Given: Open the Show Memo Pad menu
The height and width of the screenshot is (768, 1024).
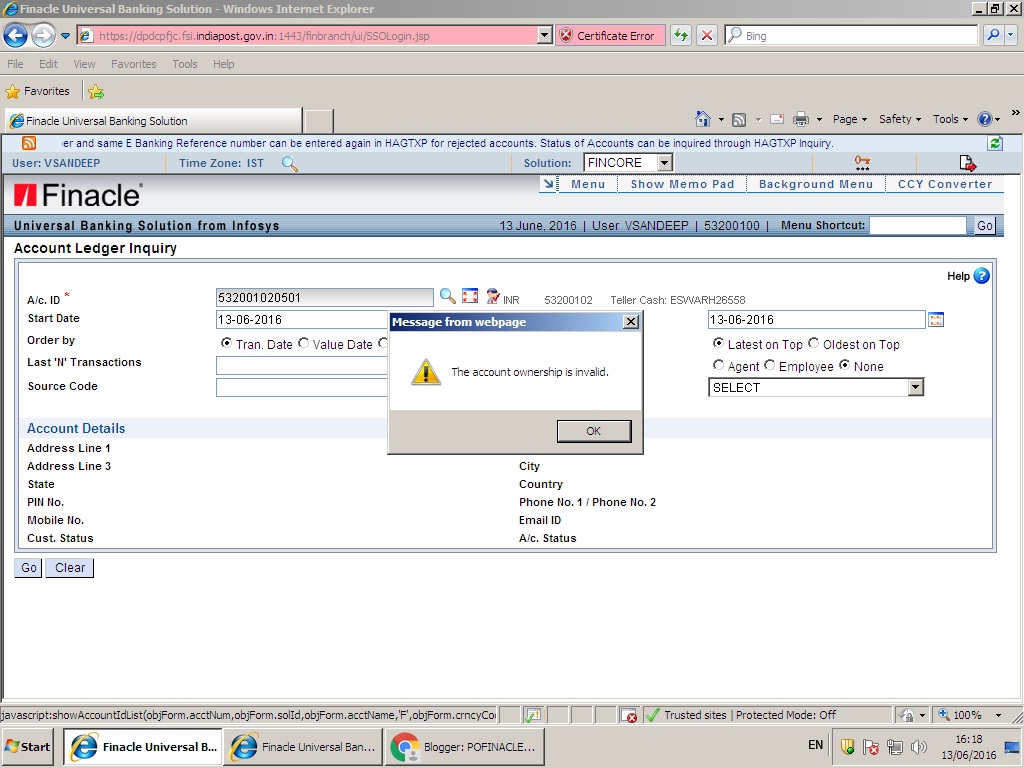Looking at the screenshot, I should click(680, 184).
